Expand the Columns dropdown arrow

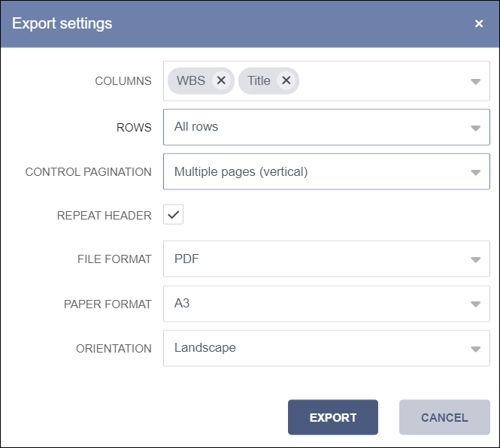coord(475,81)
